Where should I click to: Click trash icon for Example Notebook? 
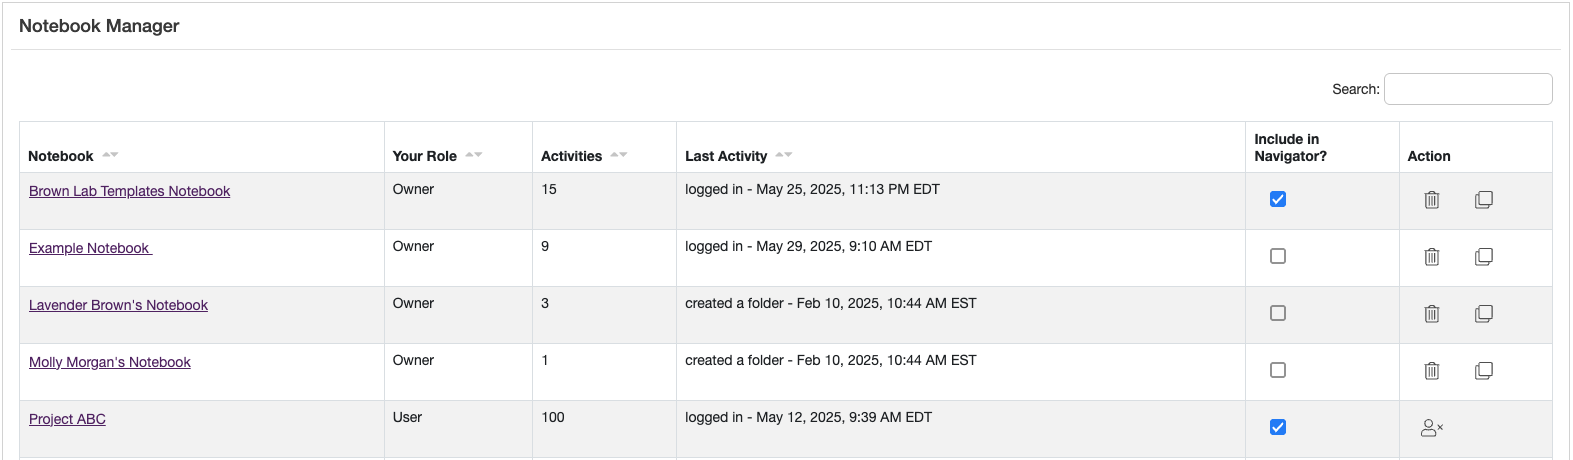[1431, 257]
